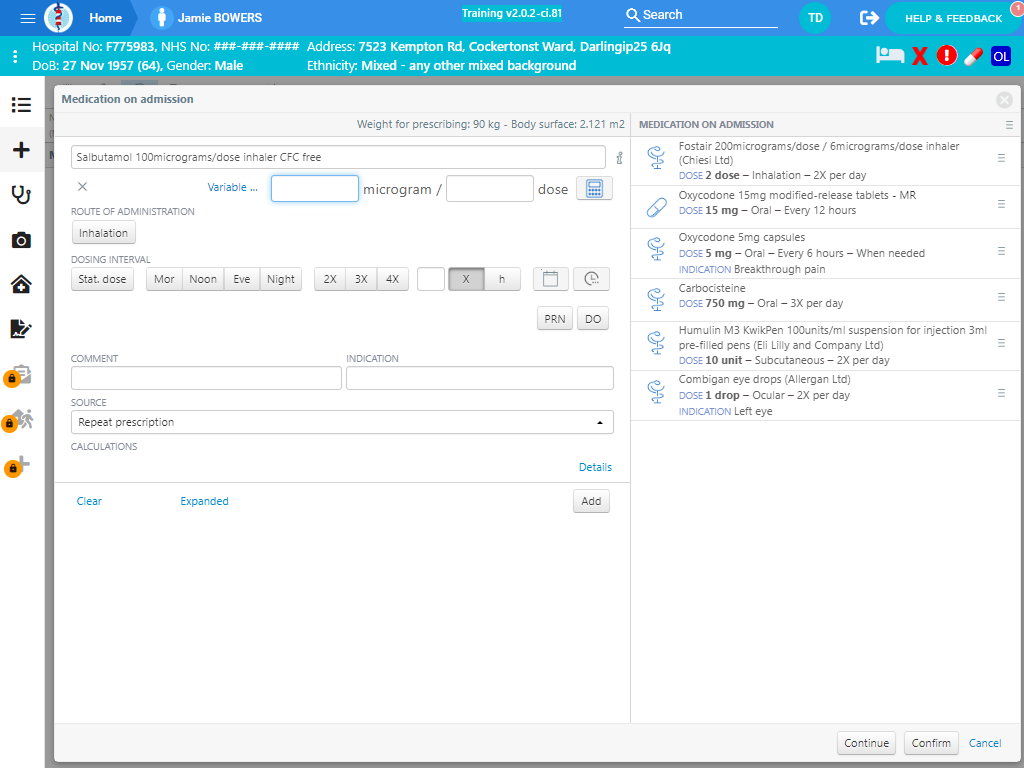Open the camera sidebar icon

21,240
